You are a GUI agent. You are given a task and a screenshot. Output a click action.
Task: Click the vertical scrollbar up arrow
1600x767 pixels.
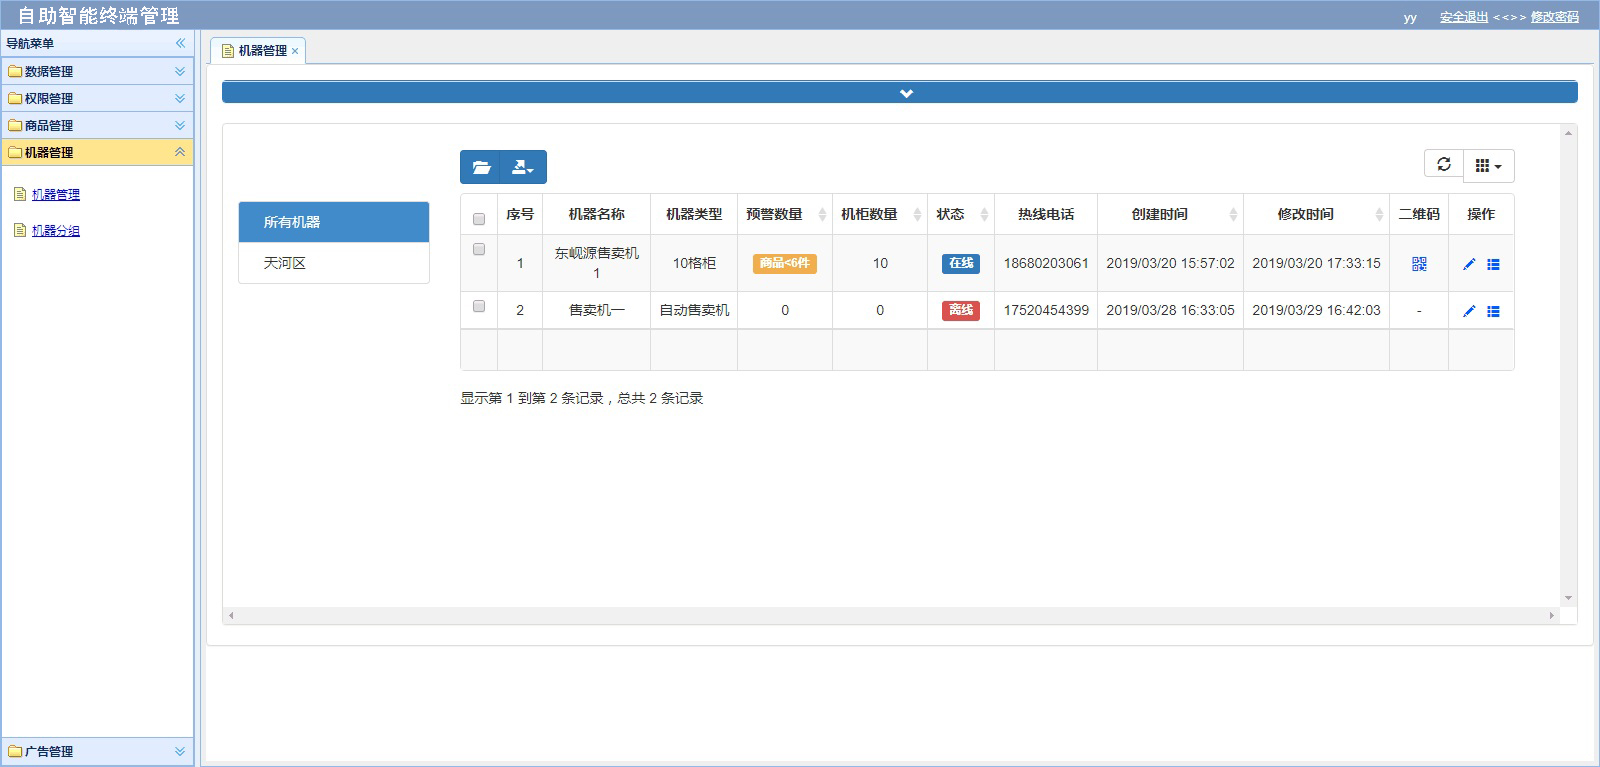point(1569,132)
